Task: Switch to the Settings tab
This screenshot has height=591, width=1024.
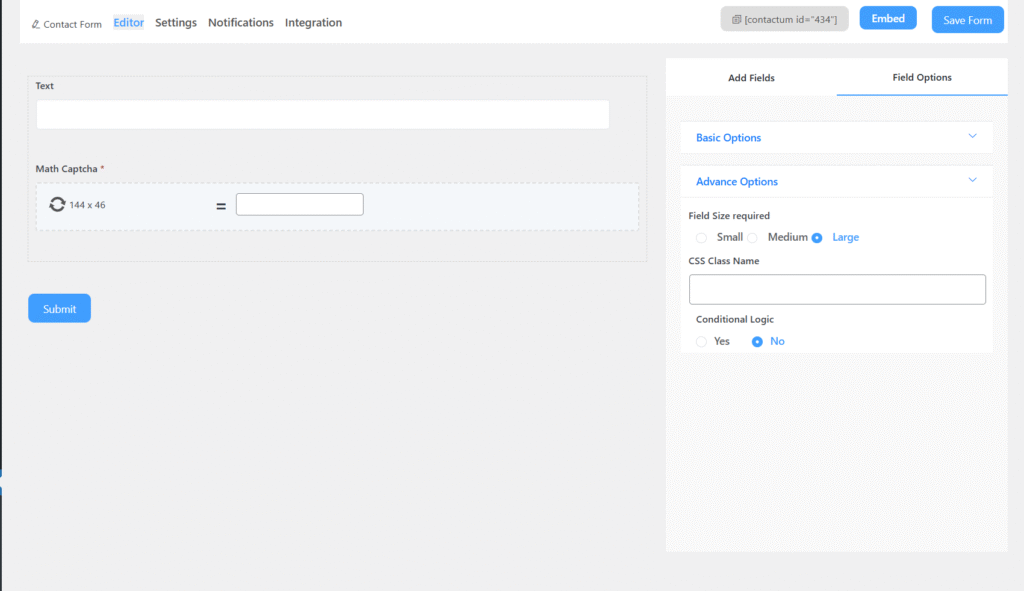Action: pos(176,22)
